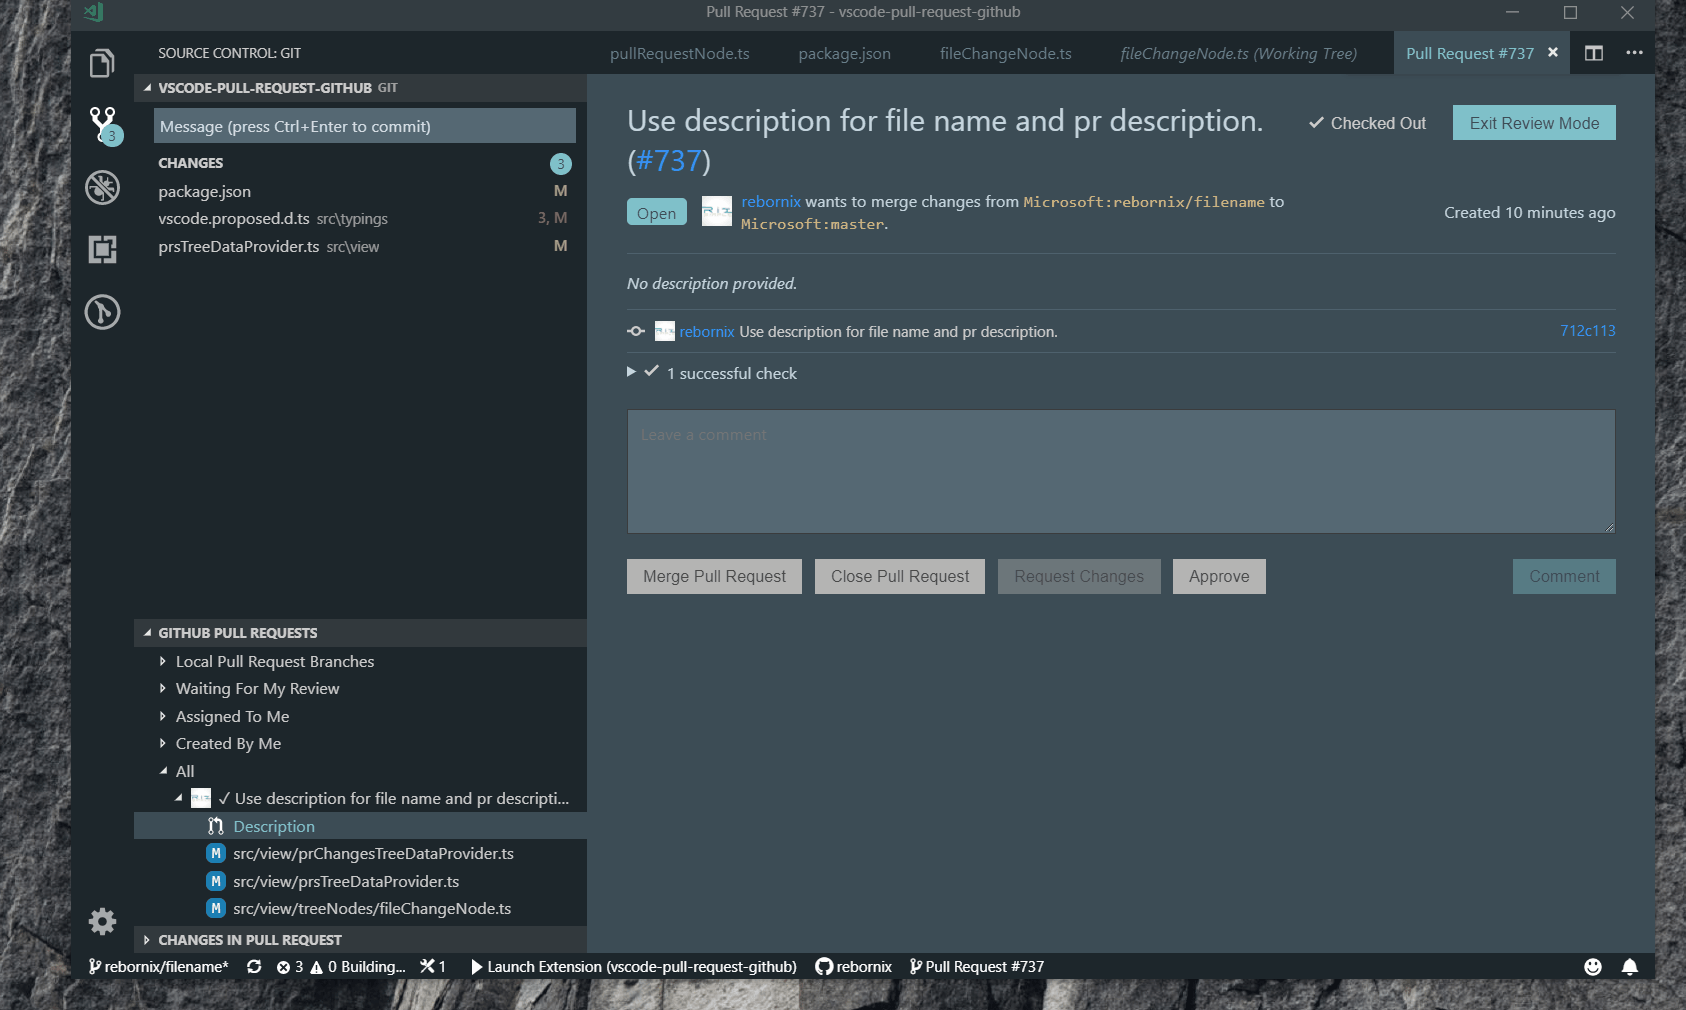The image size is (1686, 1010).
Task: Open the Extensions view icon
Action: pyautogui.click(x=101, y=249)
